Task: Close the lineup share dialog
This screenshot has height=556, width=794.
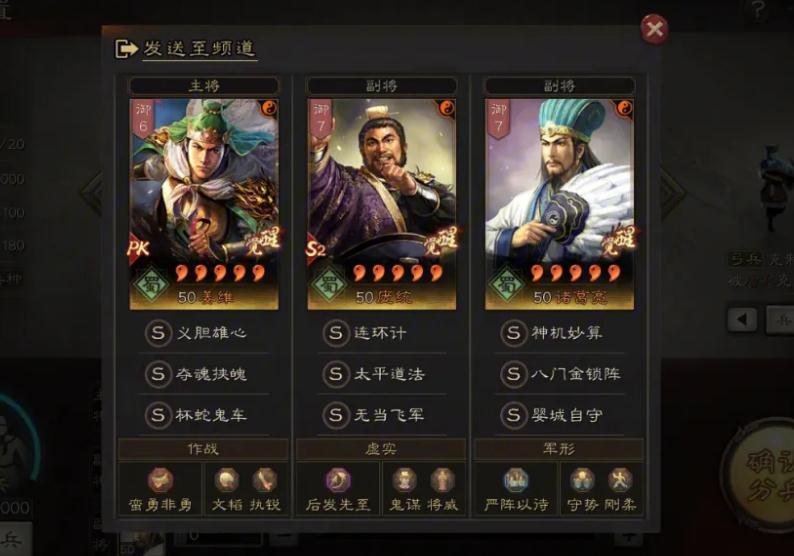Action: pyautogui.click(x=654, y=29)
